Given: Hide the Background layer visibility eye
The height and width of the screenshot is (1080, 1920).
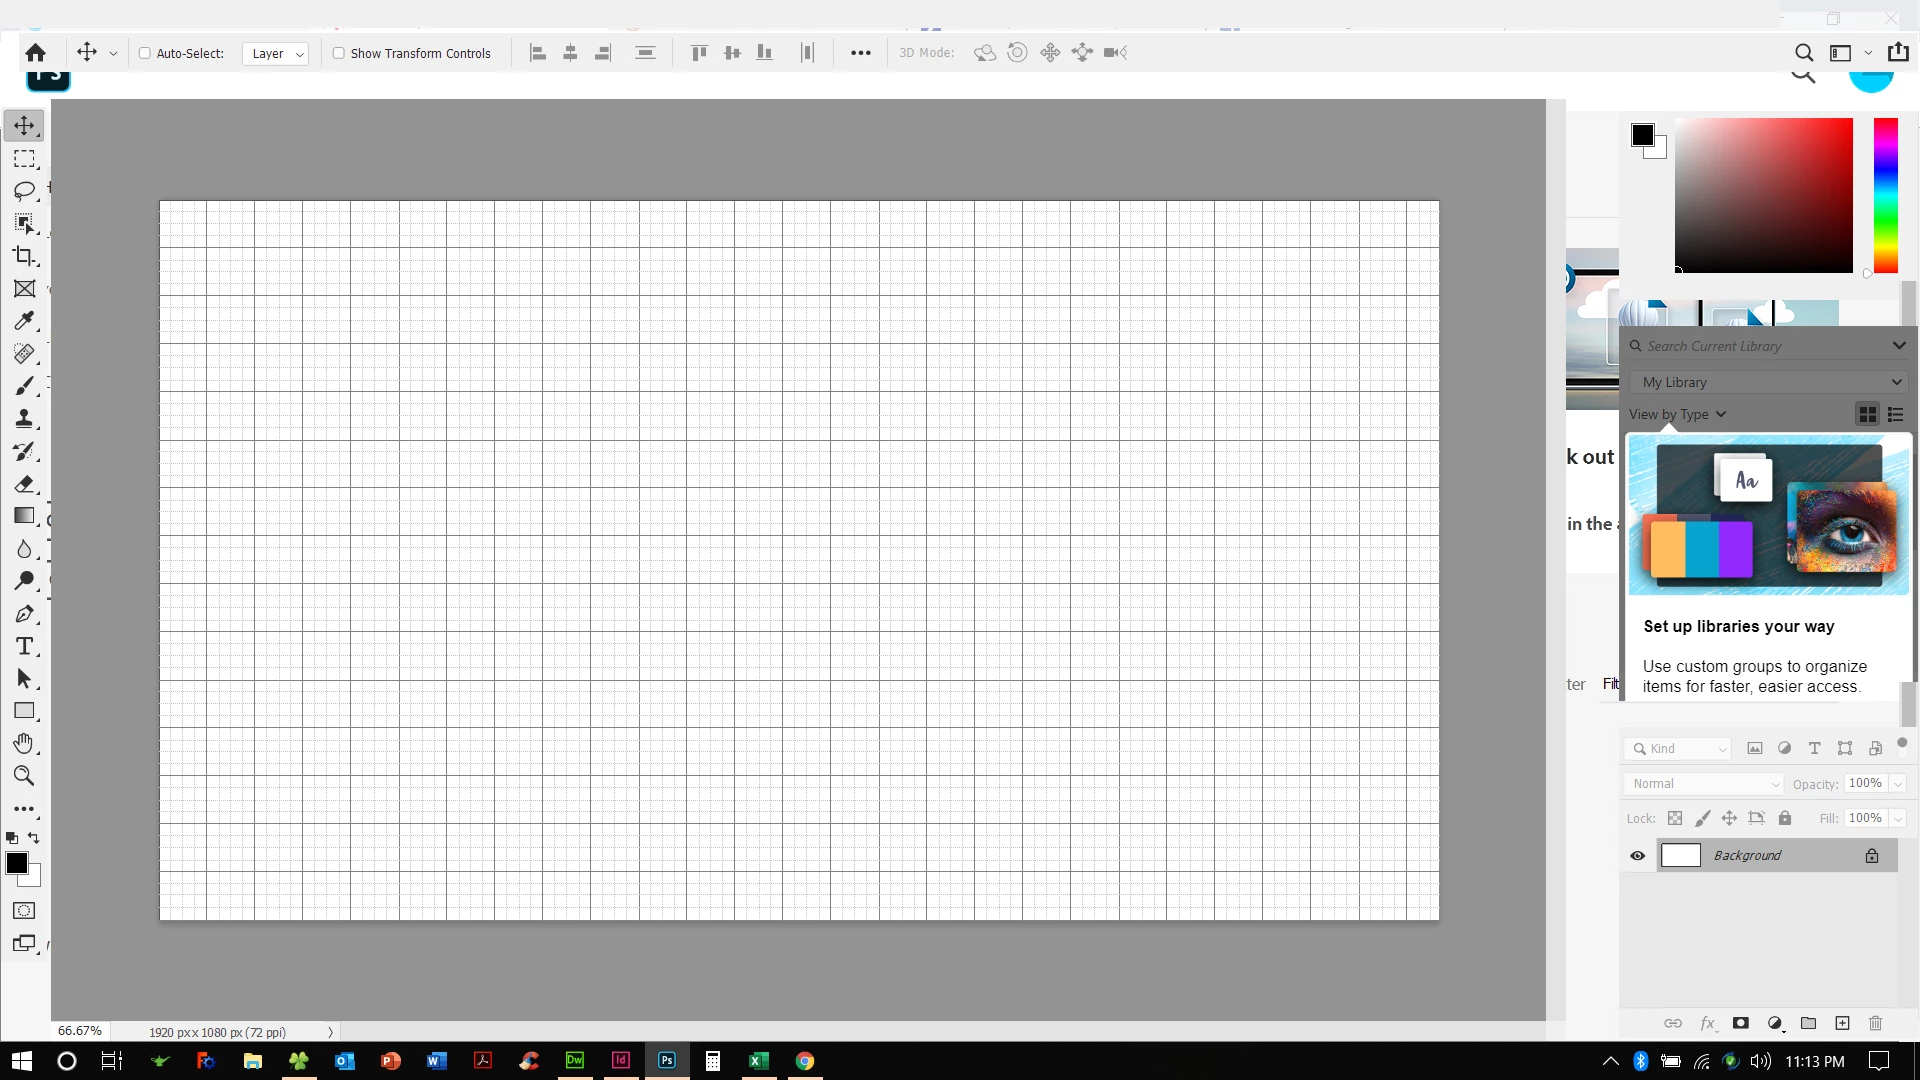Looking at the screenshot, I should (1637, 856).
